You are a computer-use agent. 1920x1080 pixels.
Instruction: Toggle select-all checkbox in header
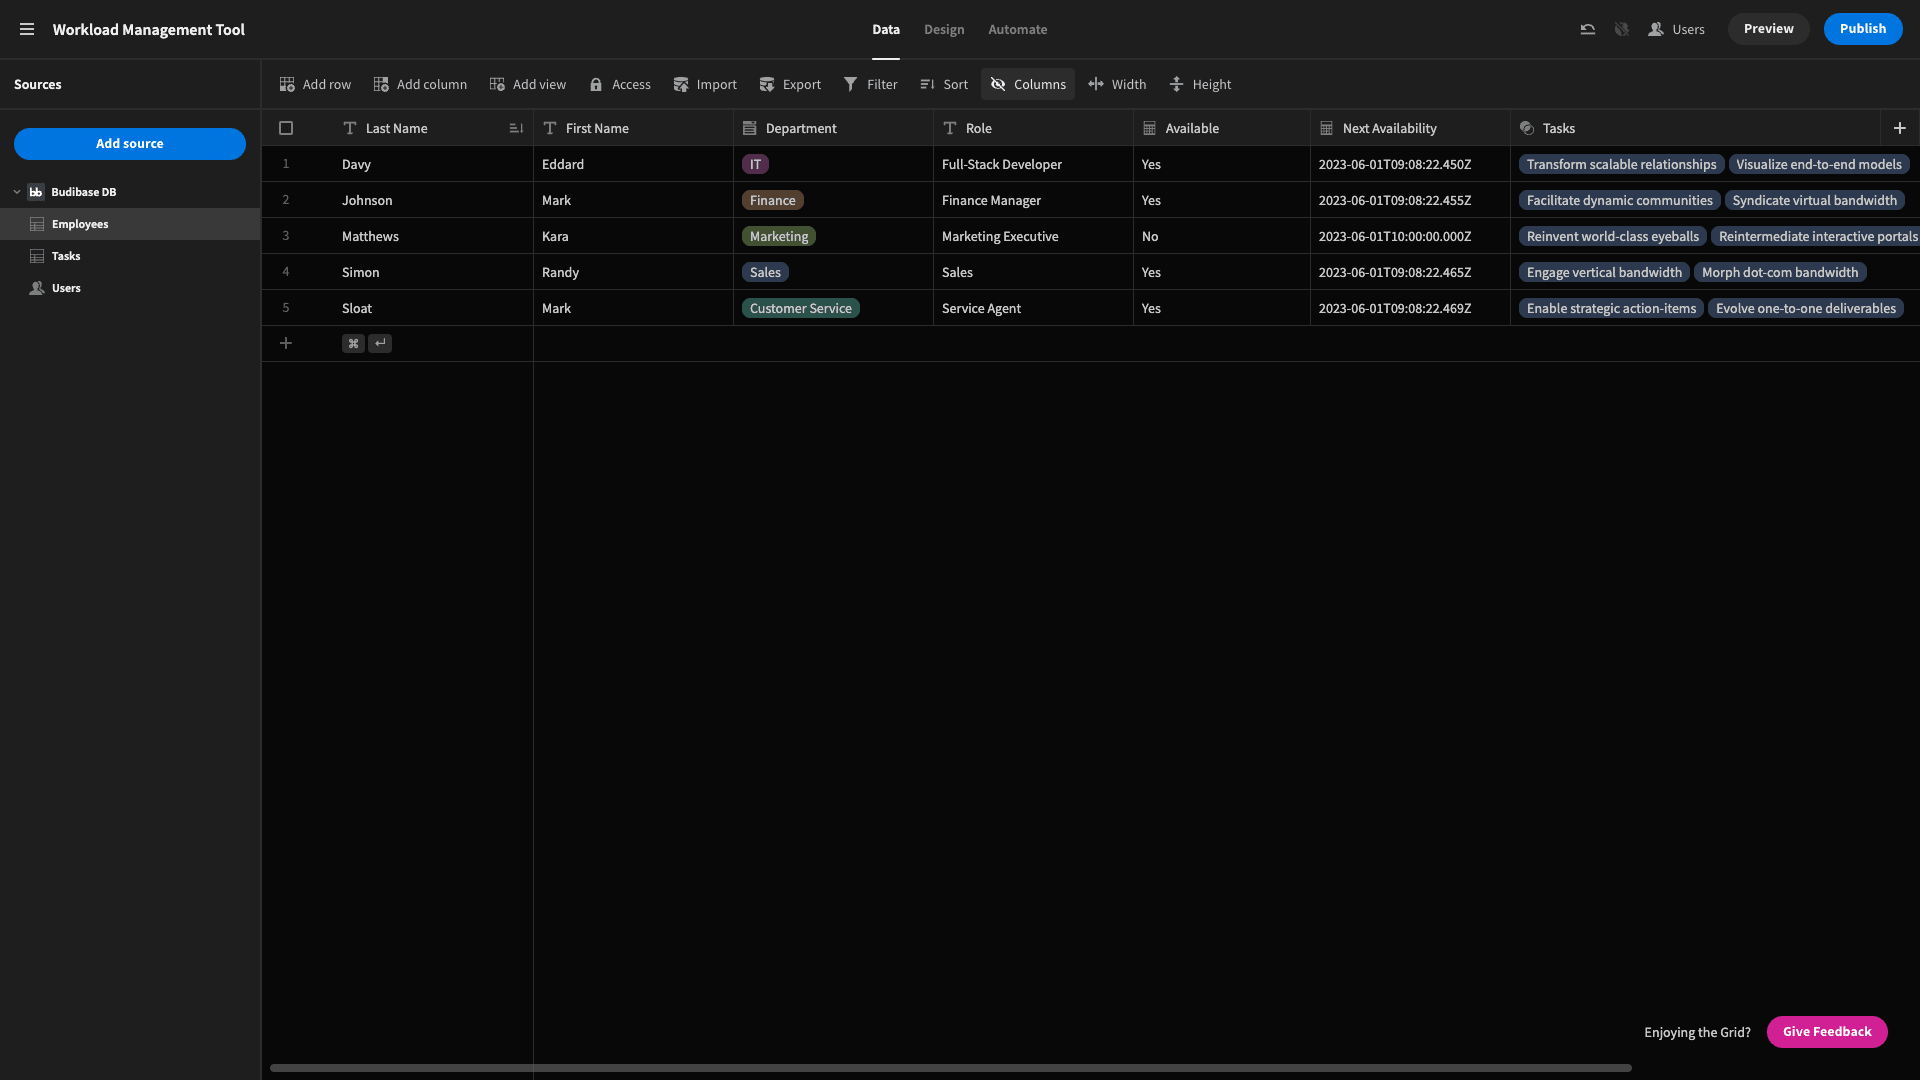click(x=286, y=128)
